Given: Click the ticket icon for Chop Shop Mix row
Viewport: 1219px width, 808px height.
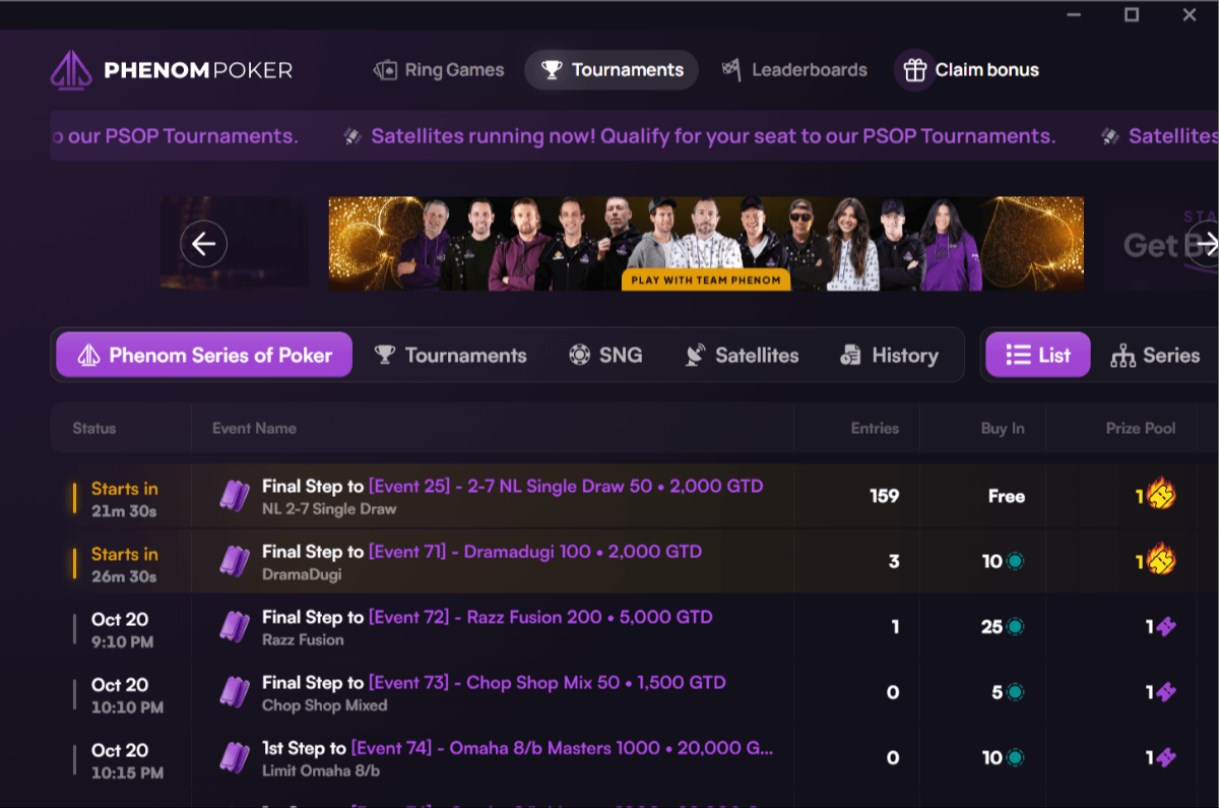Looking at the screenshot, I should click(235, 692).
